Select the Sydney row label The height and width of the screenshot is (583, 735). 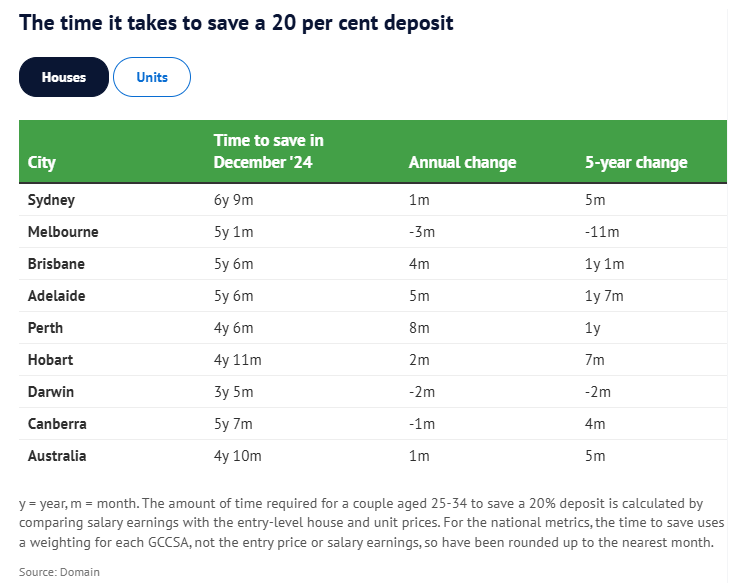click(x=52, y=200)
